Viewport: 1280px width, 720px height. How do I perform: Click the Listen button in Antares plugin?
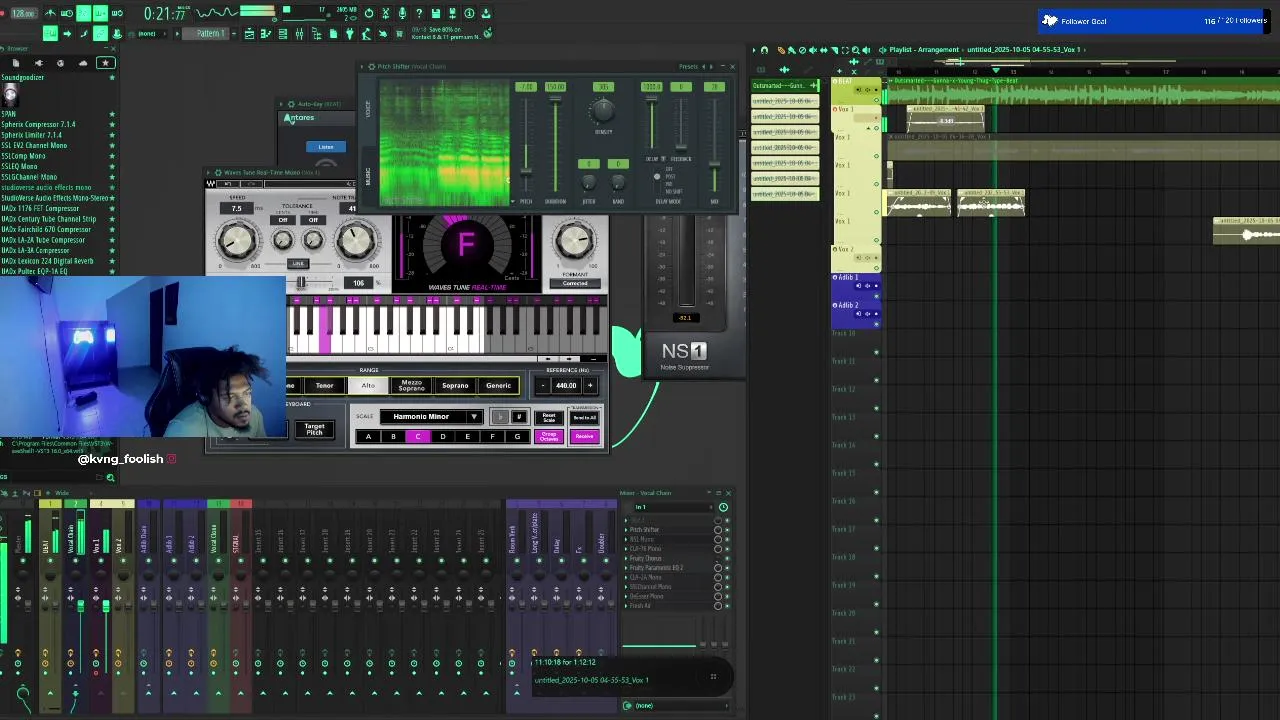[326, 147]
